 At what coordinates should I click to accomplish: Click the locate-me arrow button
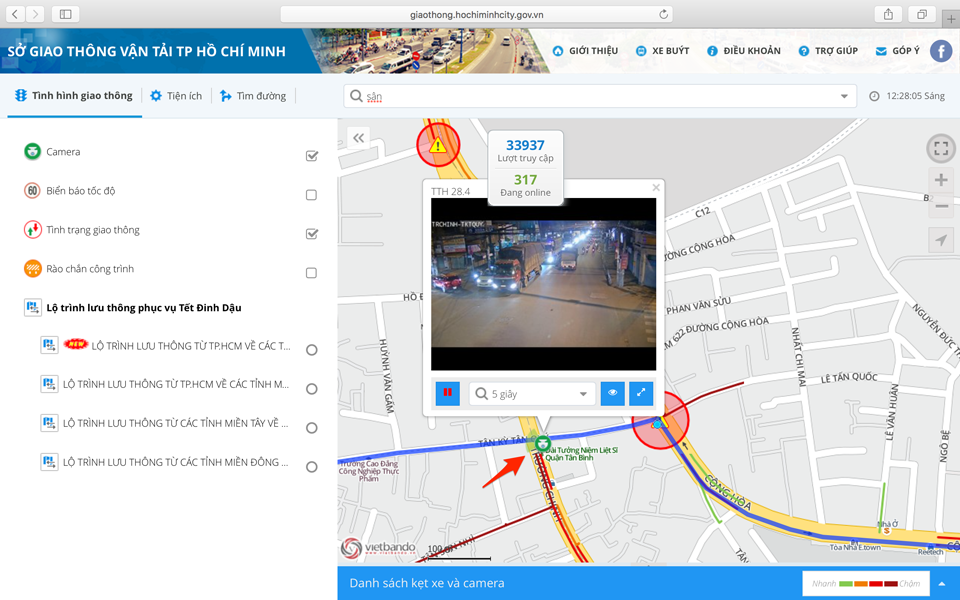click(x=941, y=240)
